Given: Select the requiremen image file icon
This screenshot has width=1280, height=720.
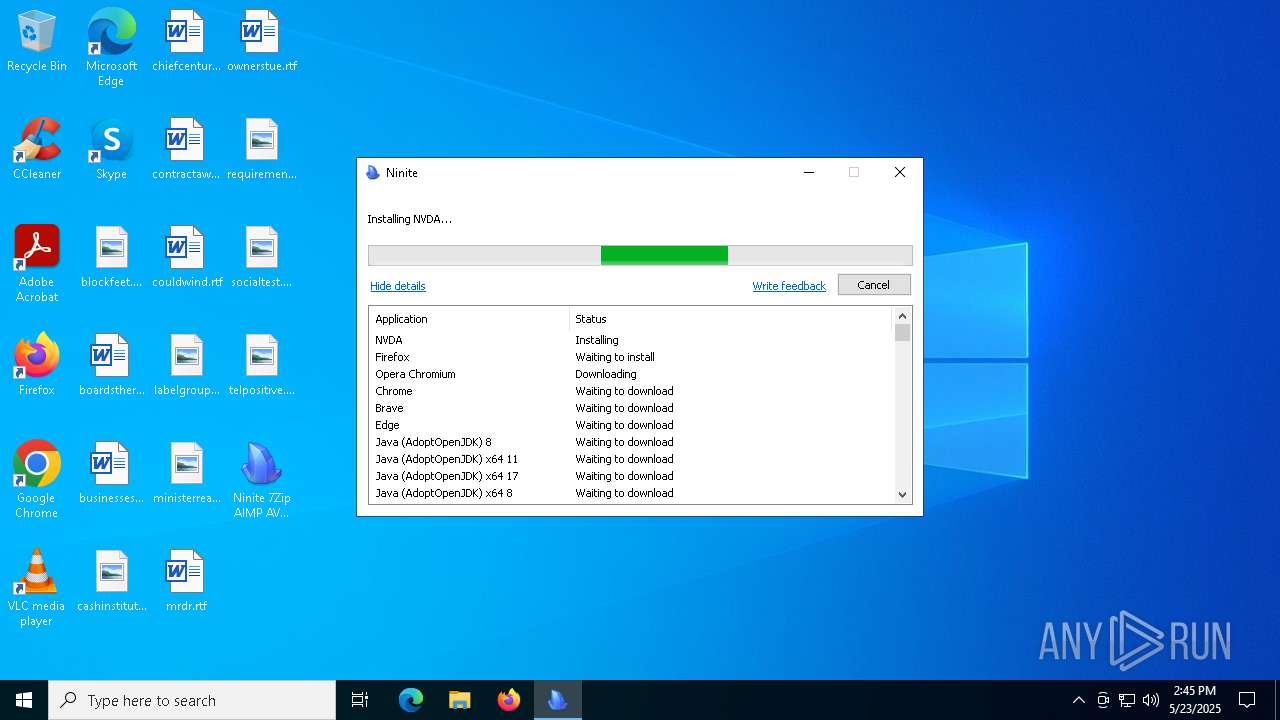Looking at the screenshot, I should [261, 150].
